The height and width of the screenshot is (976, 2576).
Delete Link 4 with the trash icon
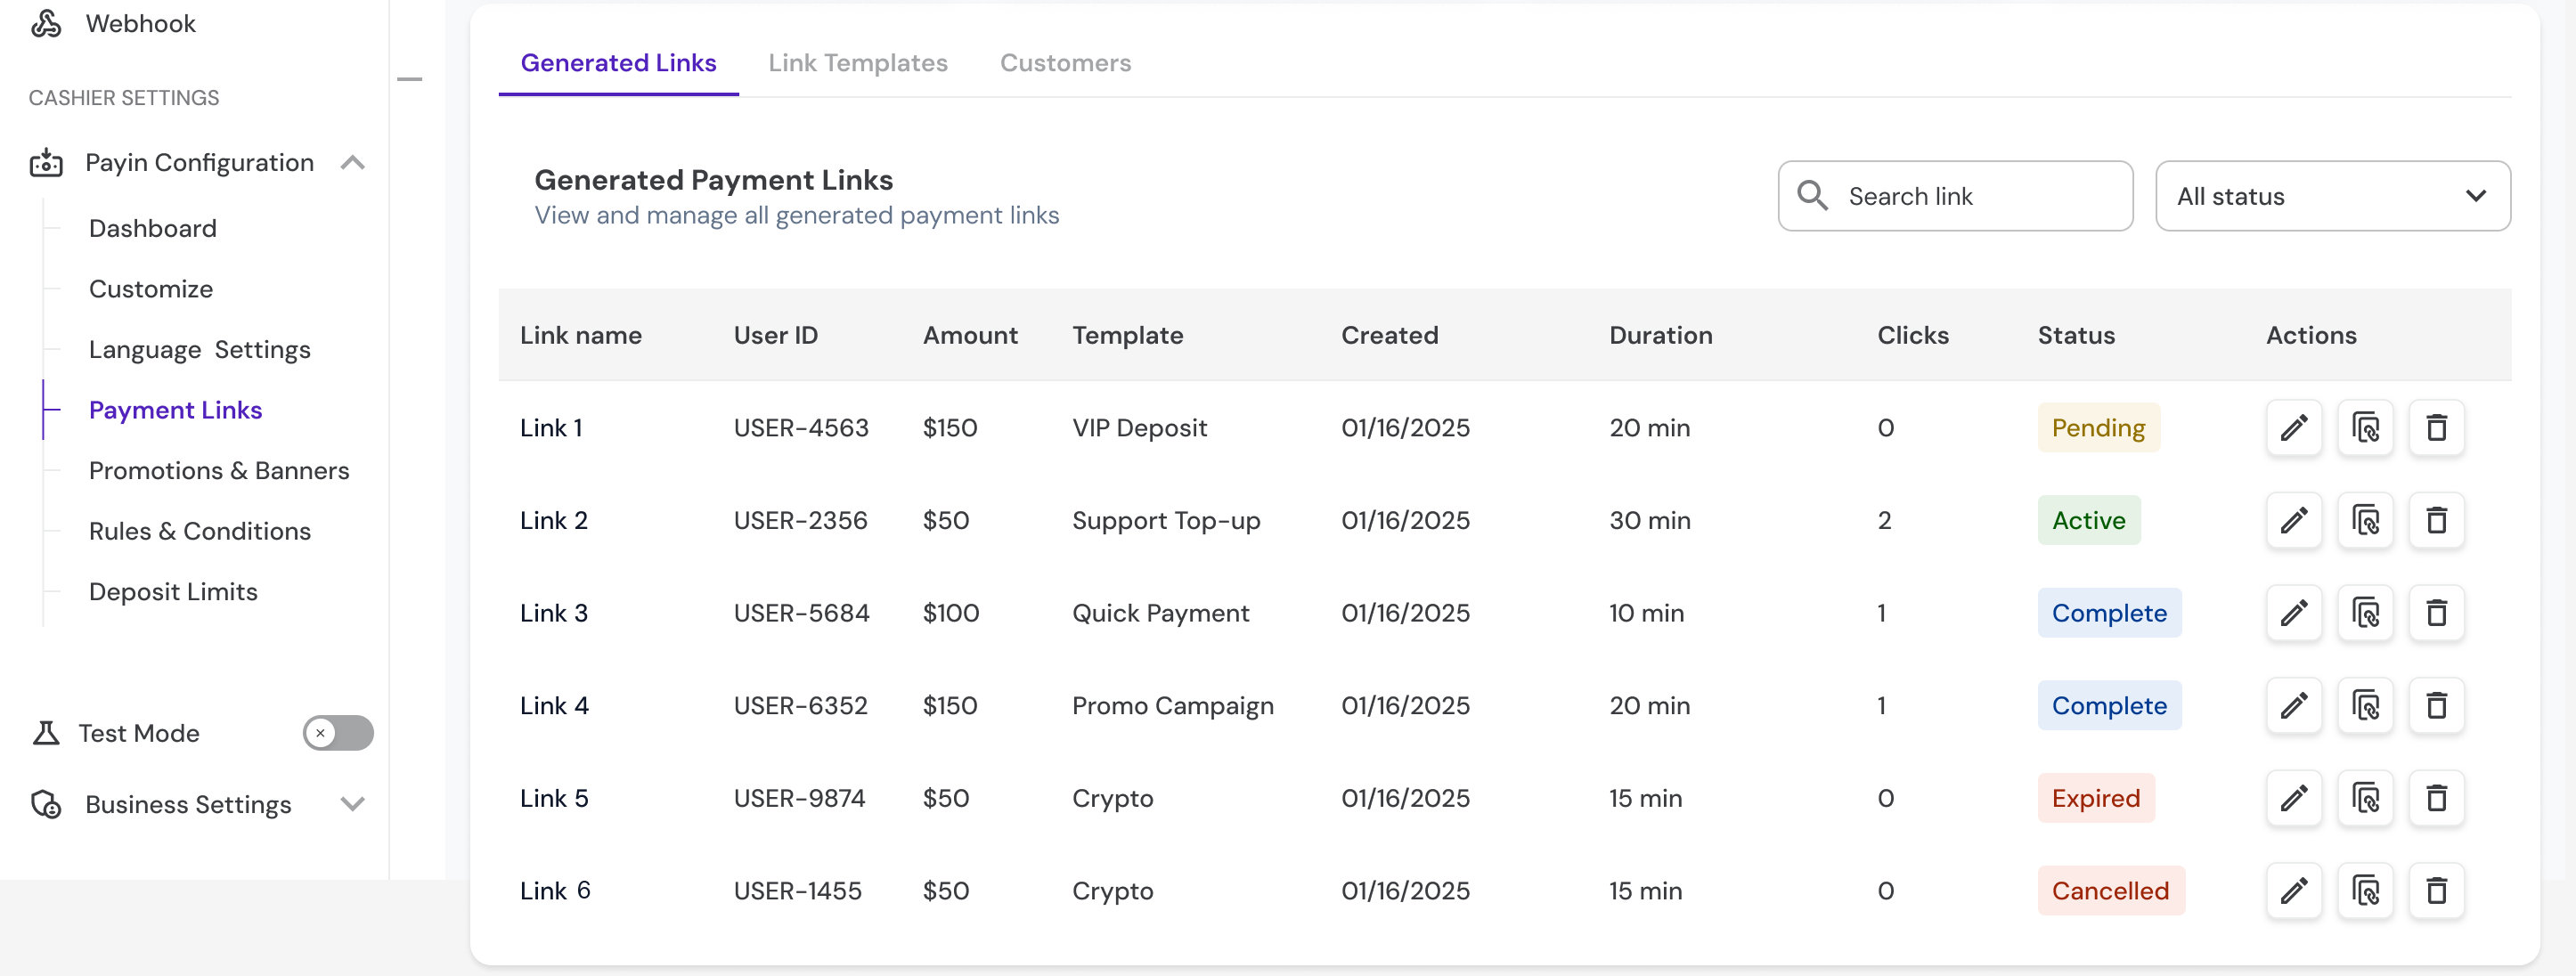pyautogui.click(x=2436, y=706)
